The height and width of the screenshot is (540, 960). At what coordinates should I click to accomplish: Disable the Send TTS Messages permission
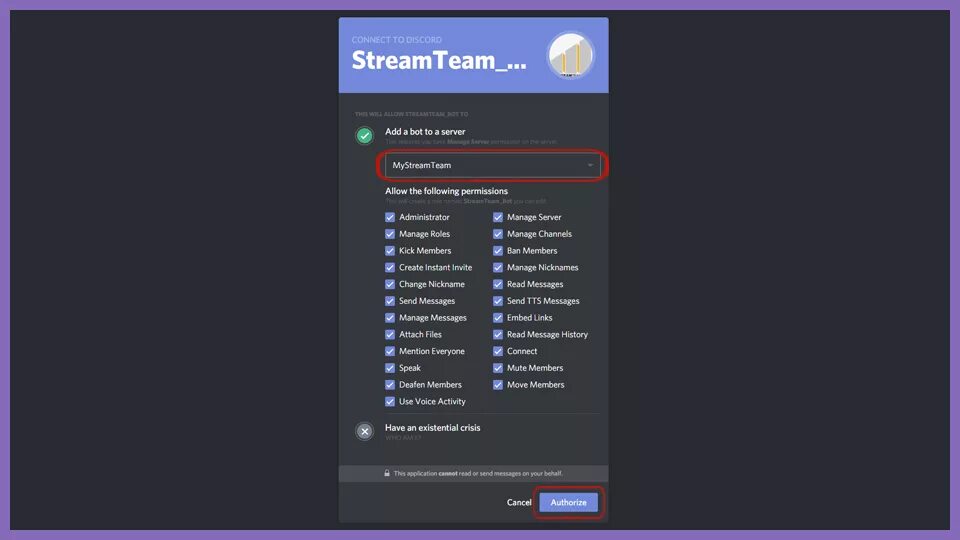coord(498,301)
